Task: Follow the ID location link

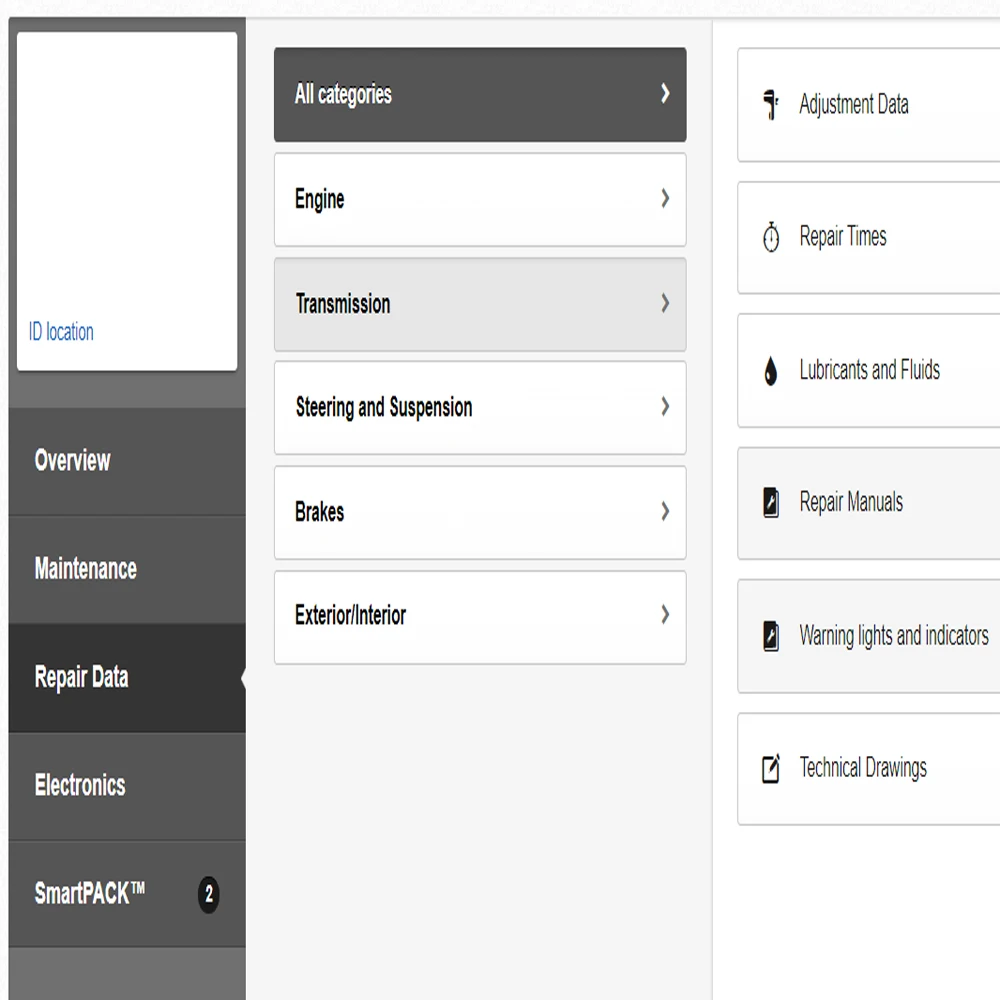Action: (x=61, y=332)
